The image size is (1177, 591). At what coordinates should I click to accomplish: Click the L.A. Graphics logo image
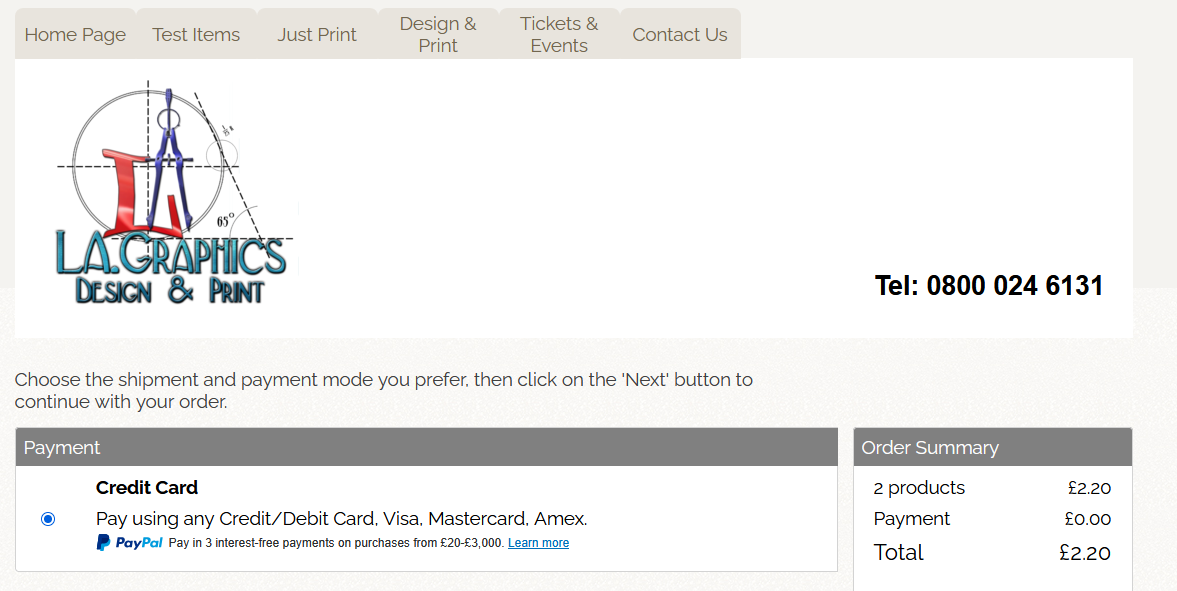click(172, 195)
